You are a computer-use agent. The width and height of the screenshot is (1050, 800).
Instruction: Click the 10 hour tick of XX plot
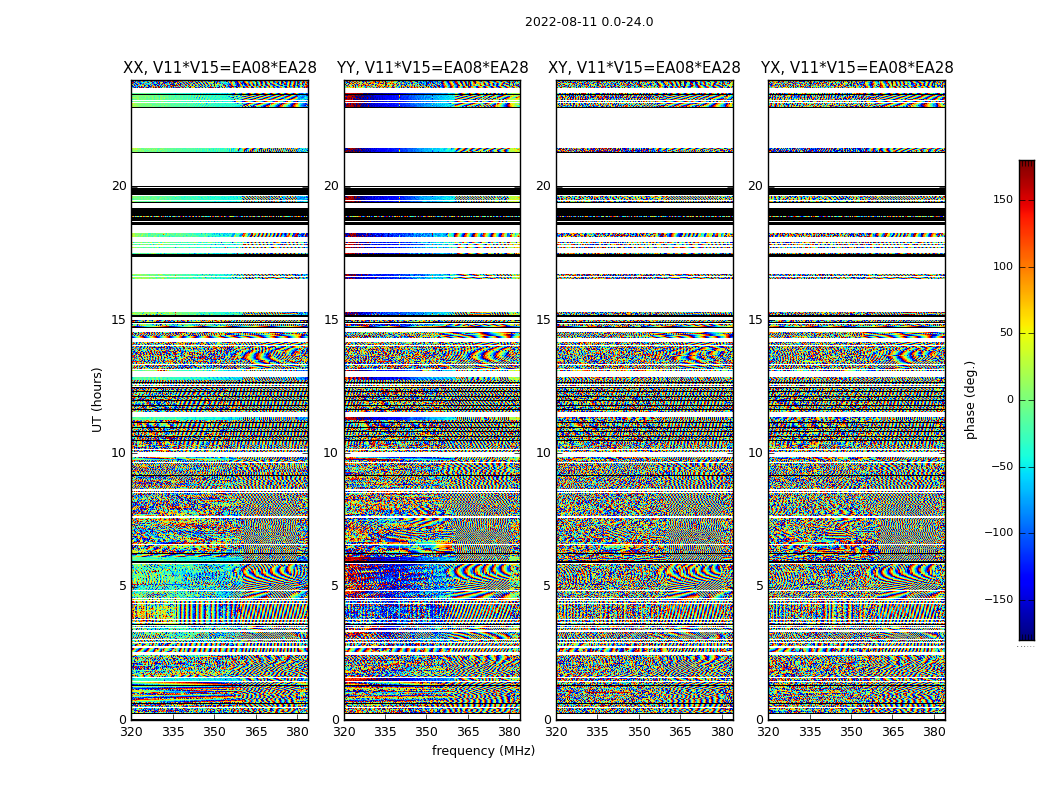click(119, 453)
